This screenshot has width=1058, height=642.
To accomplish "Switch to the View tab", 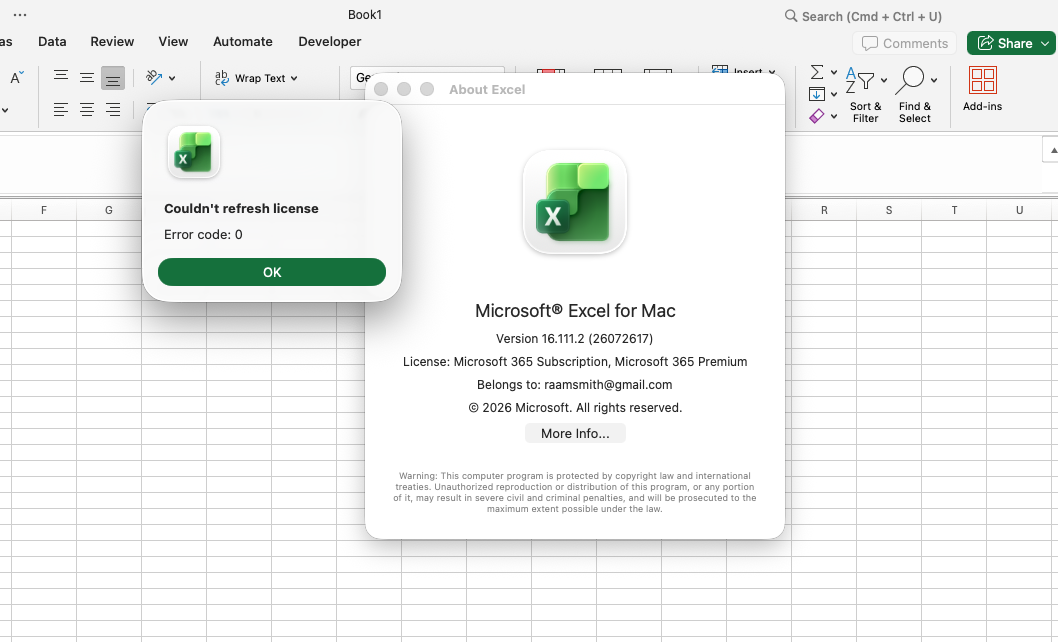I will (x=173, y=41).
